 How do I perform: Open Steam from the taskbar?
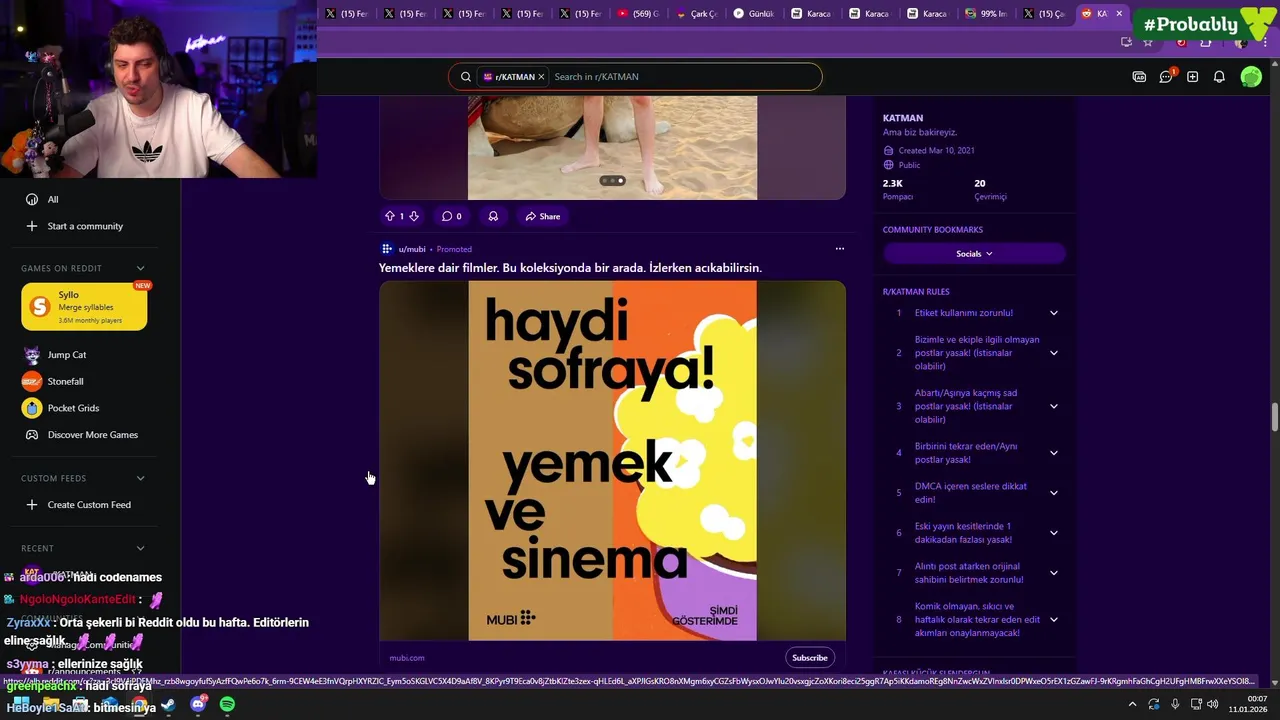pyautogui.click(x=168, y=705)
